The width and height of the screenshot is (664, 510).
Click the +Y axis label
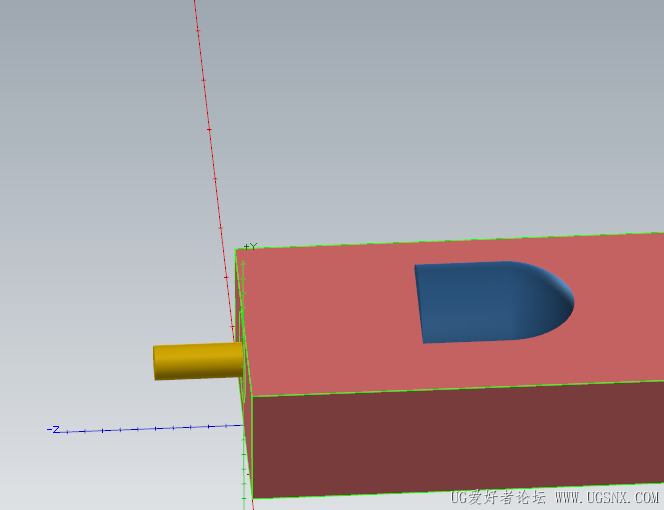[251, 246]
